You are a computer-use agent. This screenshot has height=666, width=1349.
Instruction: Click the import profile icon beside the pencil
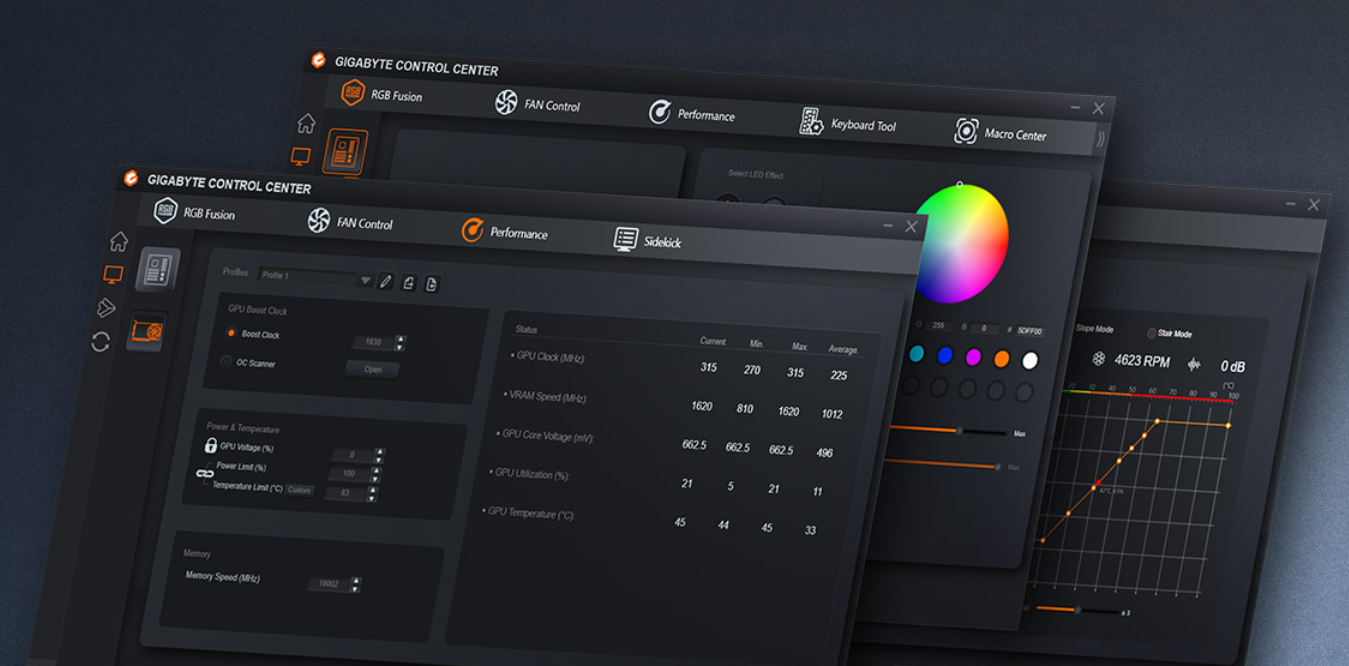408,284
